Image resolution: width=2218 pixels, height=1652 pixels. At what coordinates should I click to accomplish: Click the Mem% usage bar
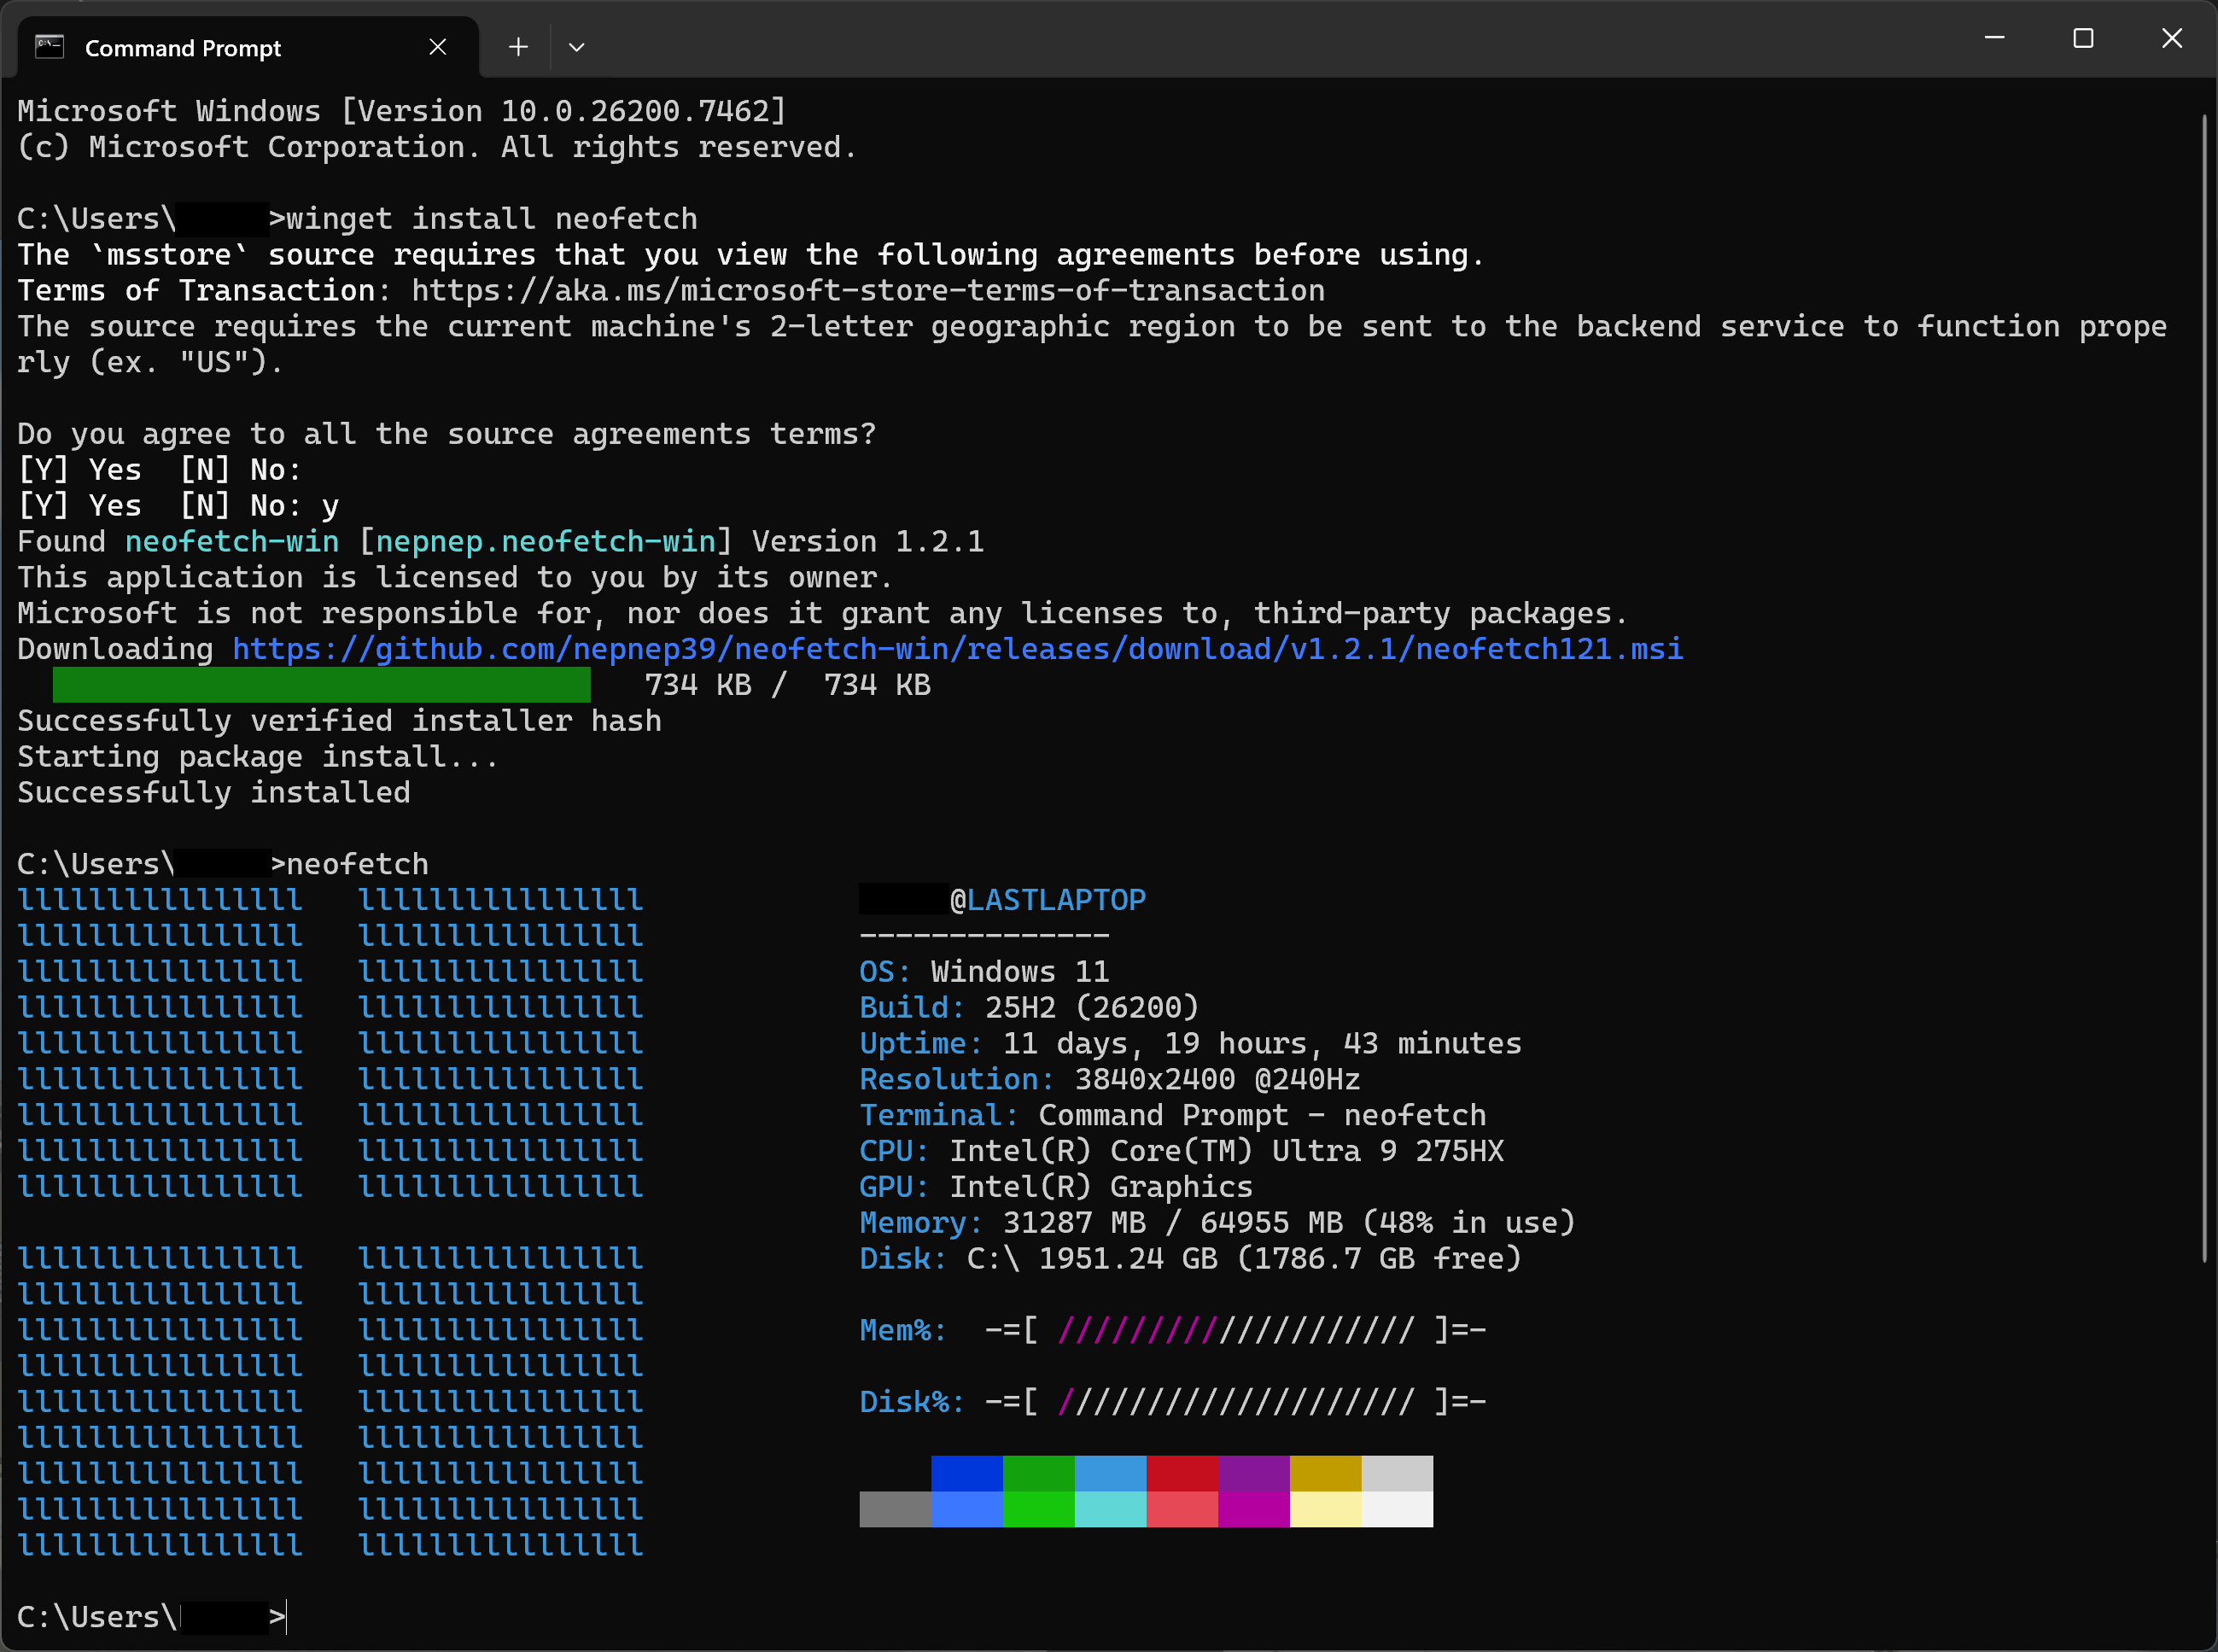click(x=1235, y=1330)
